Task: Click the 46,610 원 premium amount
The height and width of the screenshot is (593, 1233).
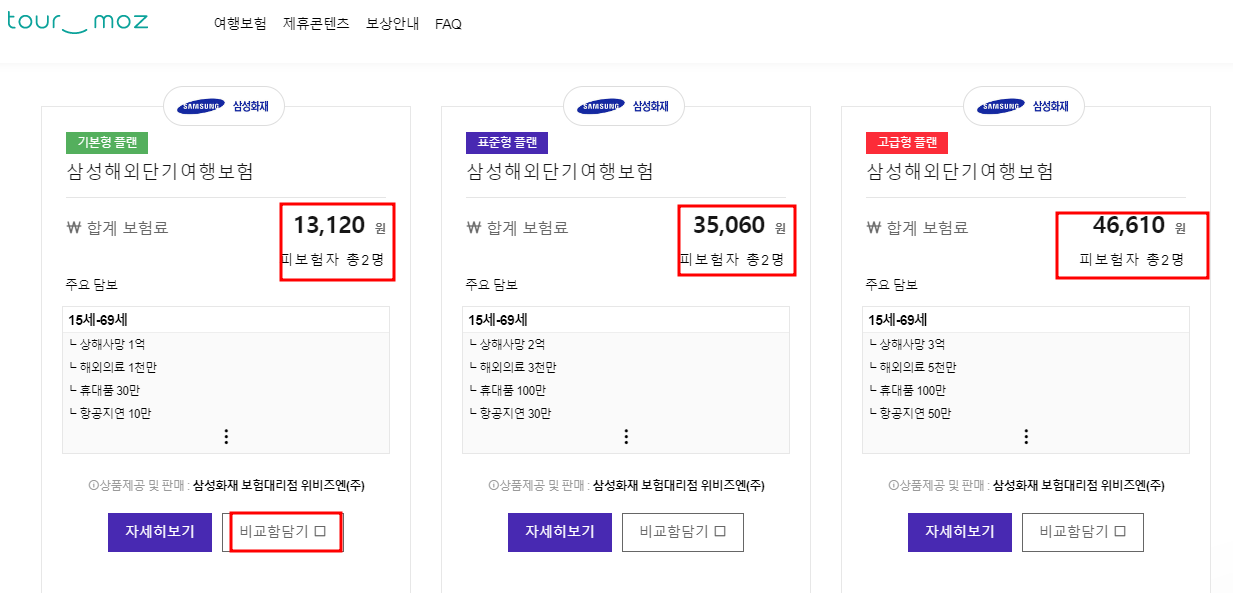Action: tap(1139, 226)
